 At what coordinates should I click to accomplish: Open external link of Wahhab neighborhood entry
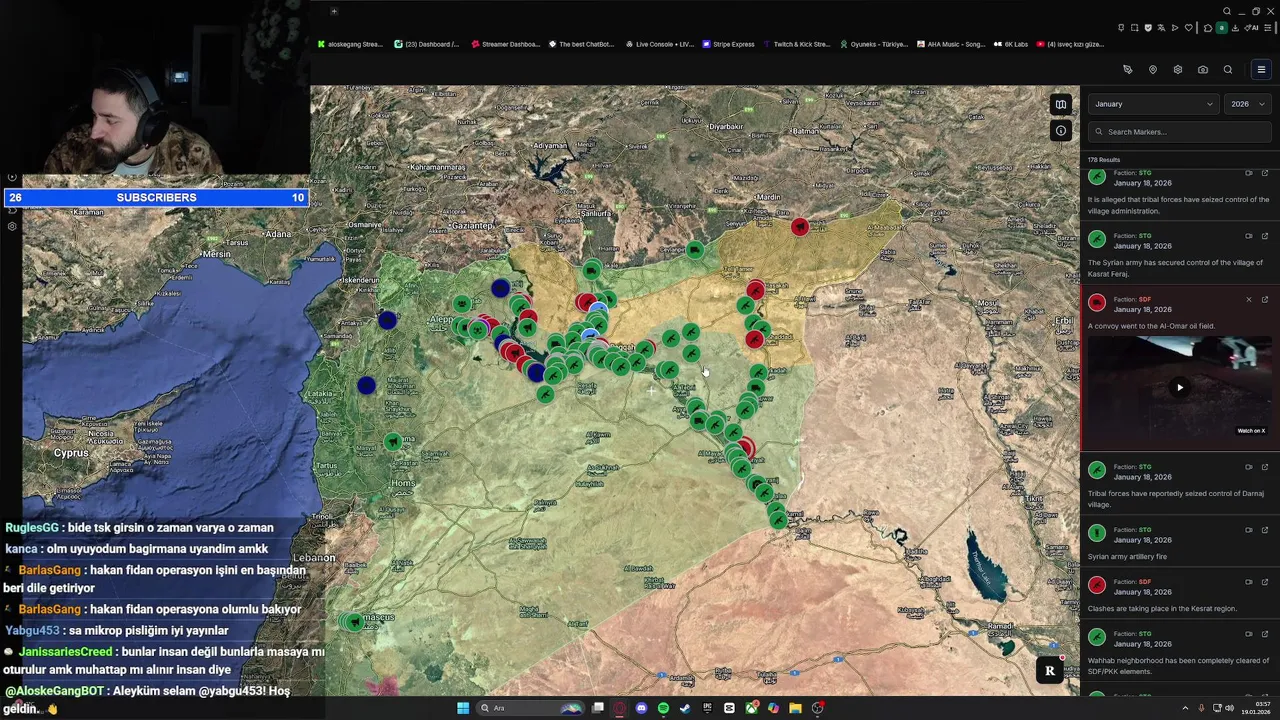[x=1264, y=634]
